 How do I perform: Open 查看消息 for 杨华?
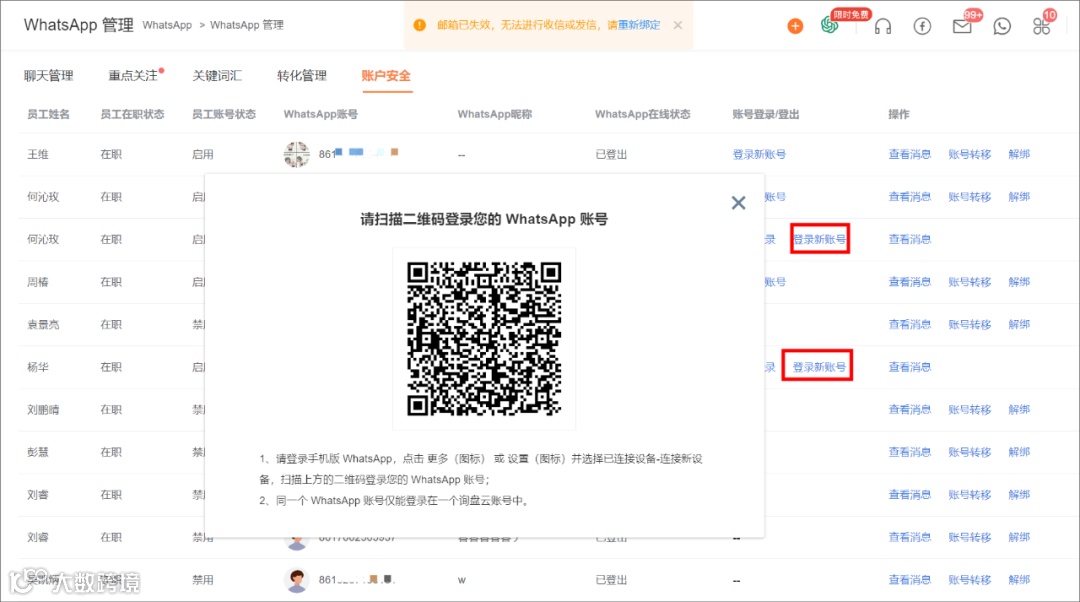pos(910,367)
